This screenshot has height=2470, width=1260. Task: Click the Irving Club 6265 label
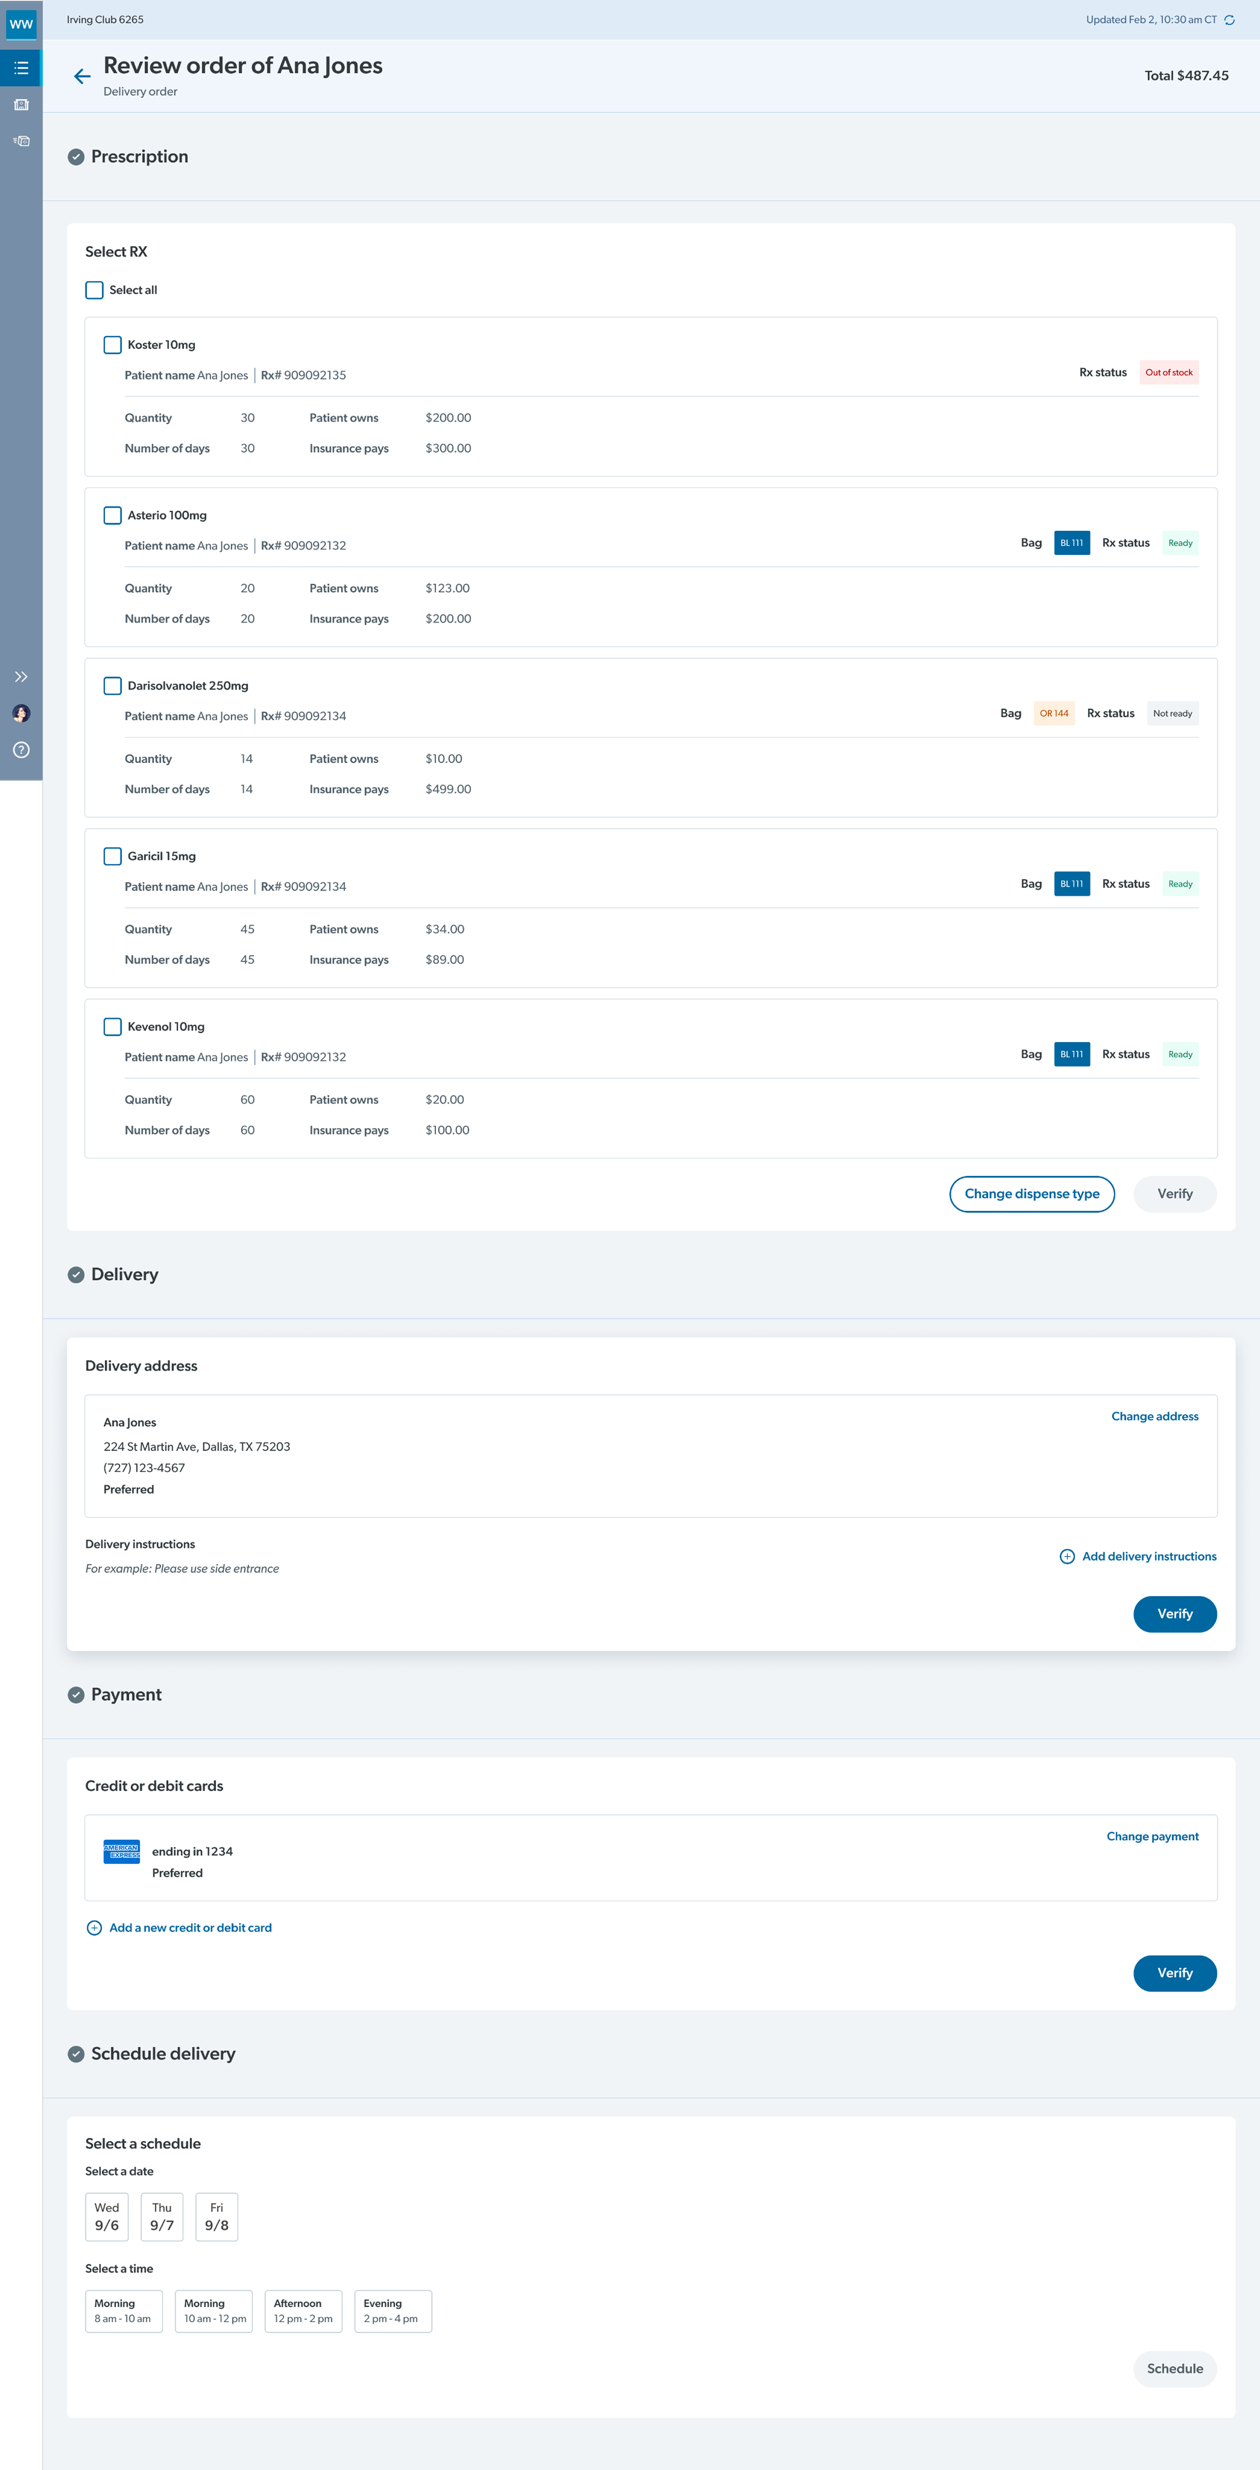coord(105,20)
